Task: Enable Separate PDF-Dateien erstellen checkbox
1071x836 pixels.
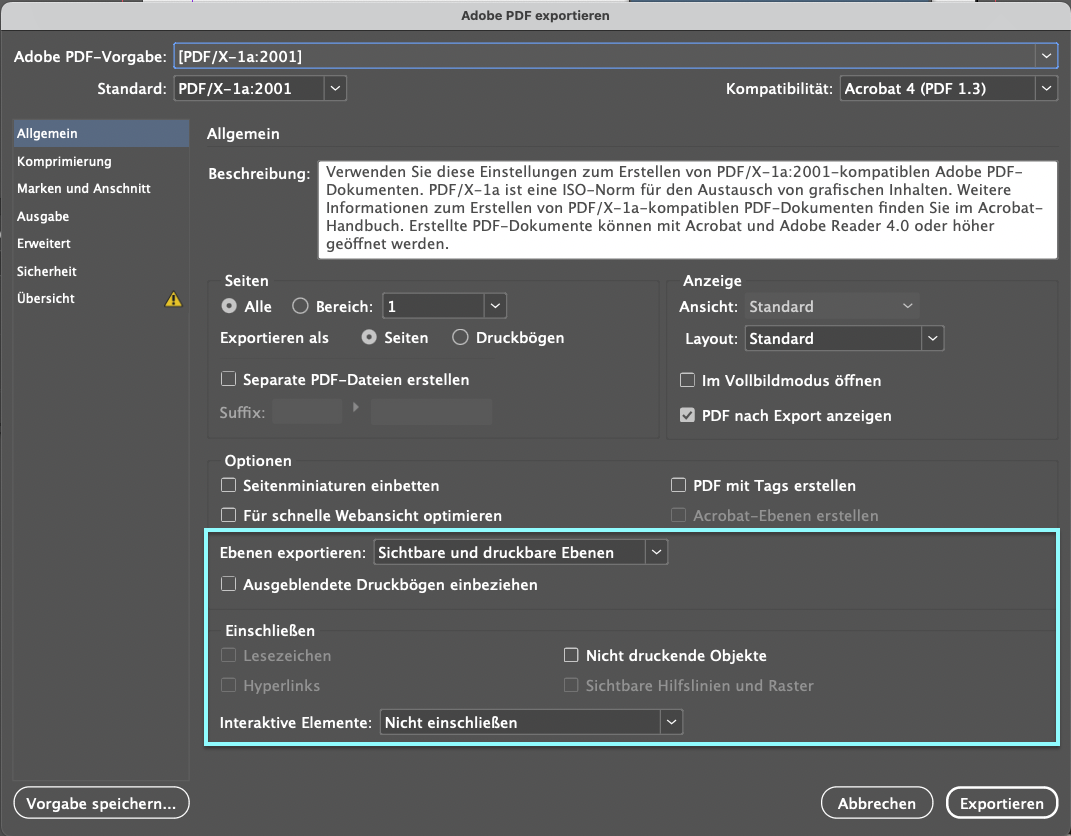Action: click(x=229, y=379)
